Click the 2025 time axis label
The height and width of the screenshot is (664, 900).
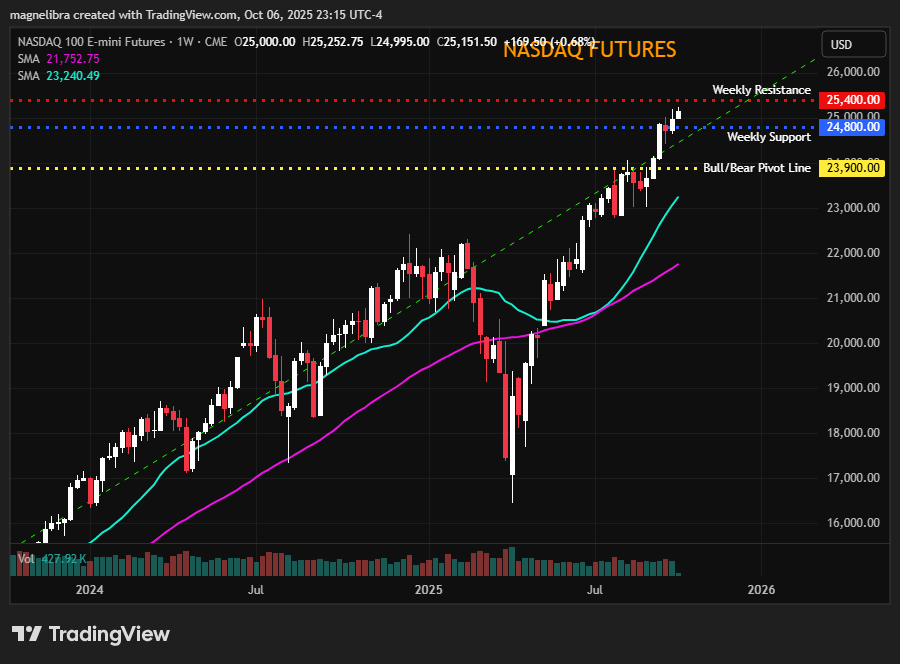429,589
